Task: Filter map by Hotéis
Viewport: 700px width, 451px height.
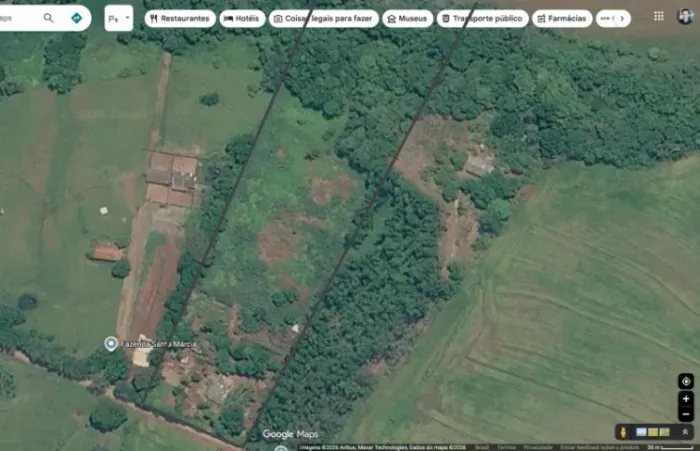Action: 242,18
